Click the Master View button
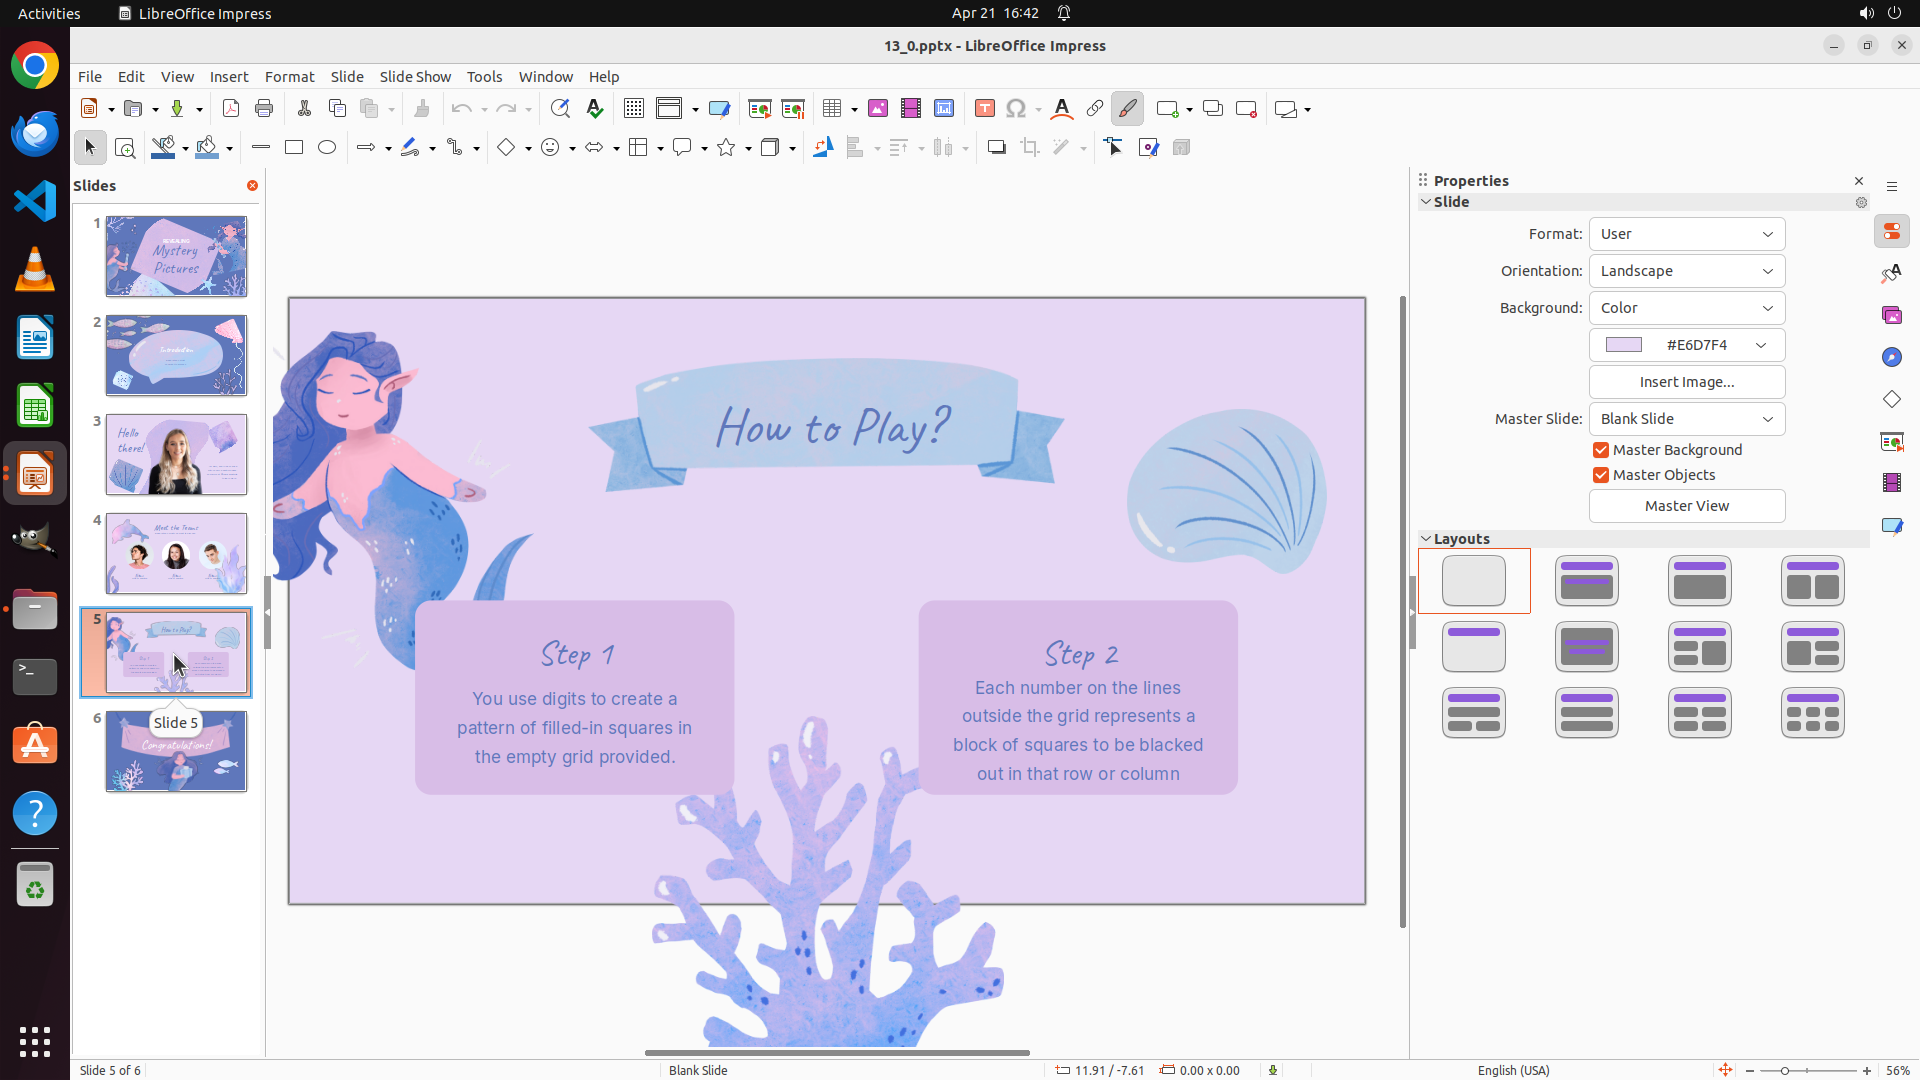Image resolution: width=1920 pixels, height=1080 pixels. click(1686, 506)
